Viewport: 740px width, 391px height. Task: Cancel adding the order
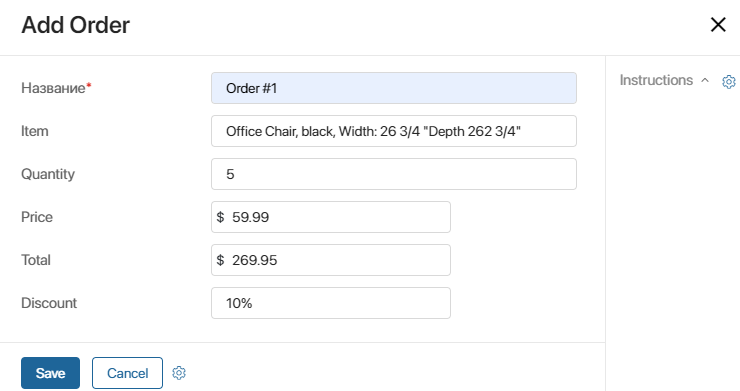point(127,373)
